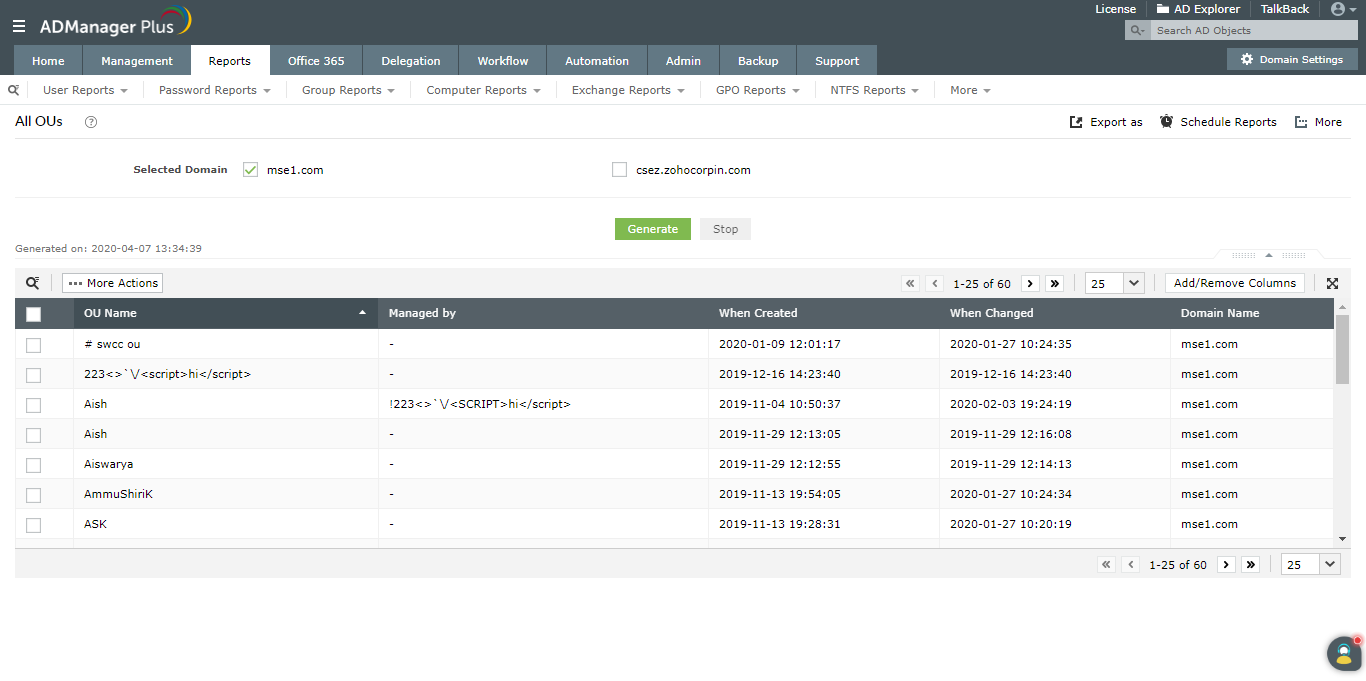Expand Computer Reports dropdown
The image size is (1366, 681).
(483, 90)
